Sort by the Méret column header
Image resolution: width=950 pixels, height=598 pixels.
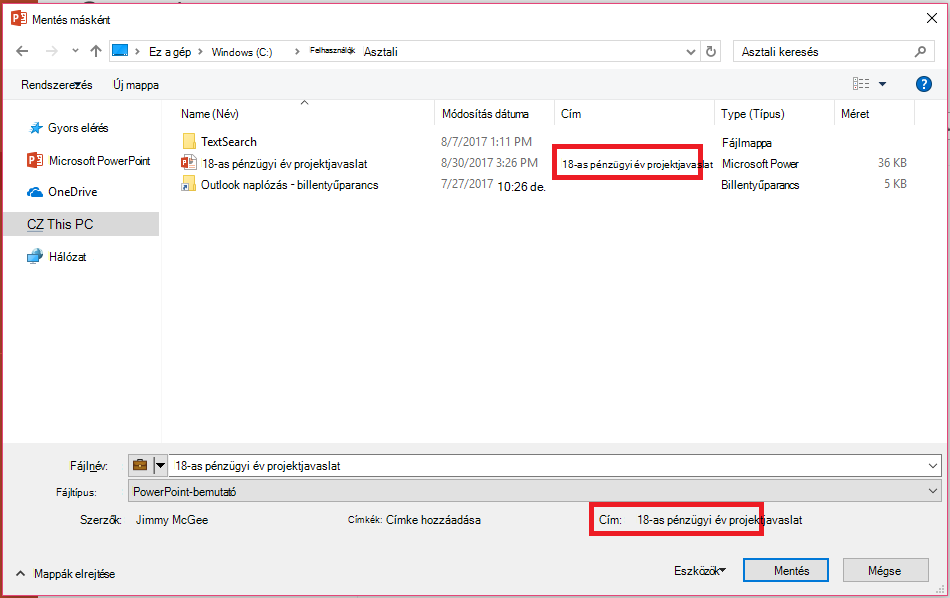click(x=855, y=114)
